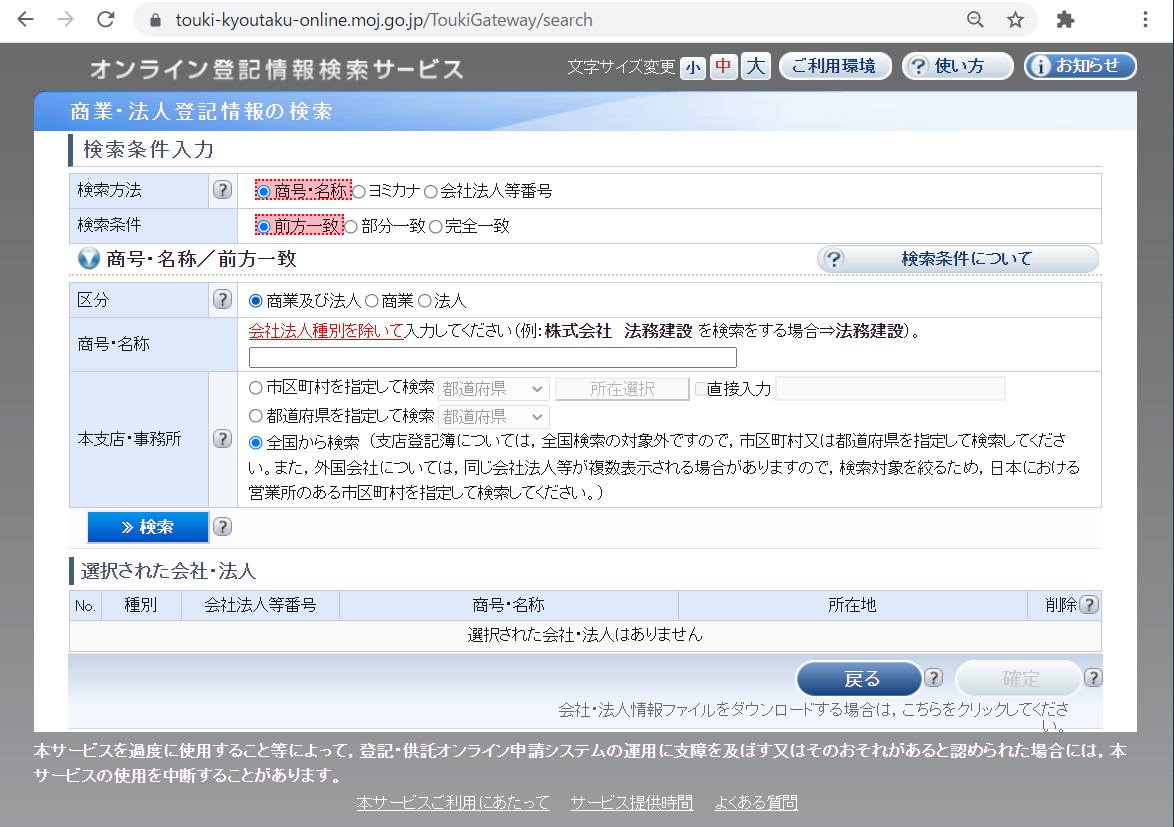The height and width of the screenshot is (827, 1174).
Task: Open 都道府県 dropdown for 市区町村 search
Action: 493,389
